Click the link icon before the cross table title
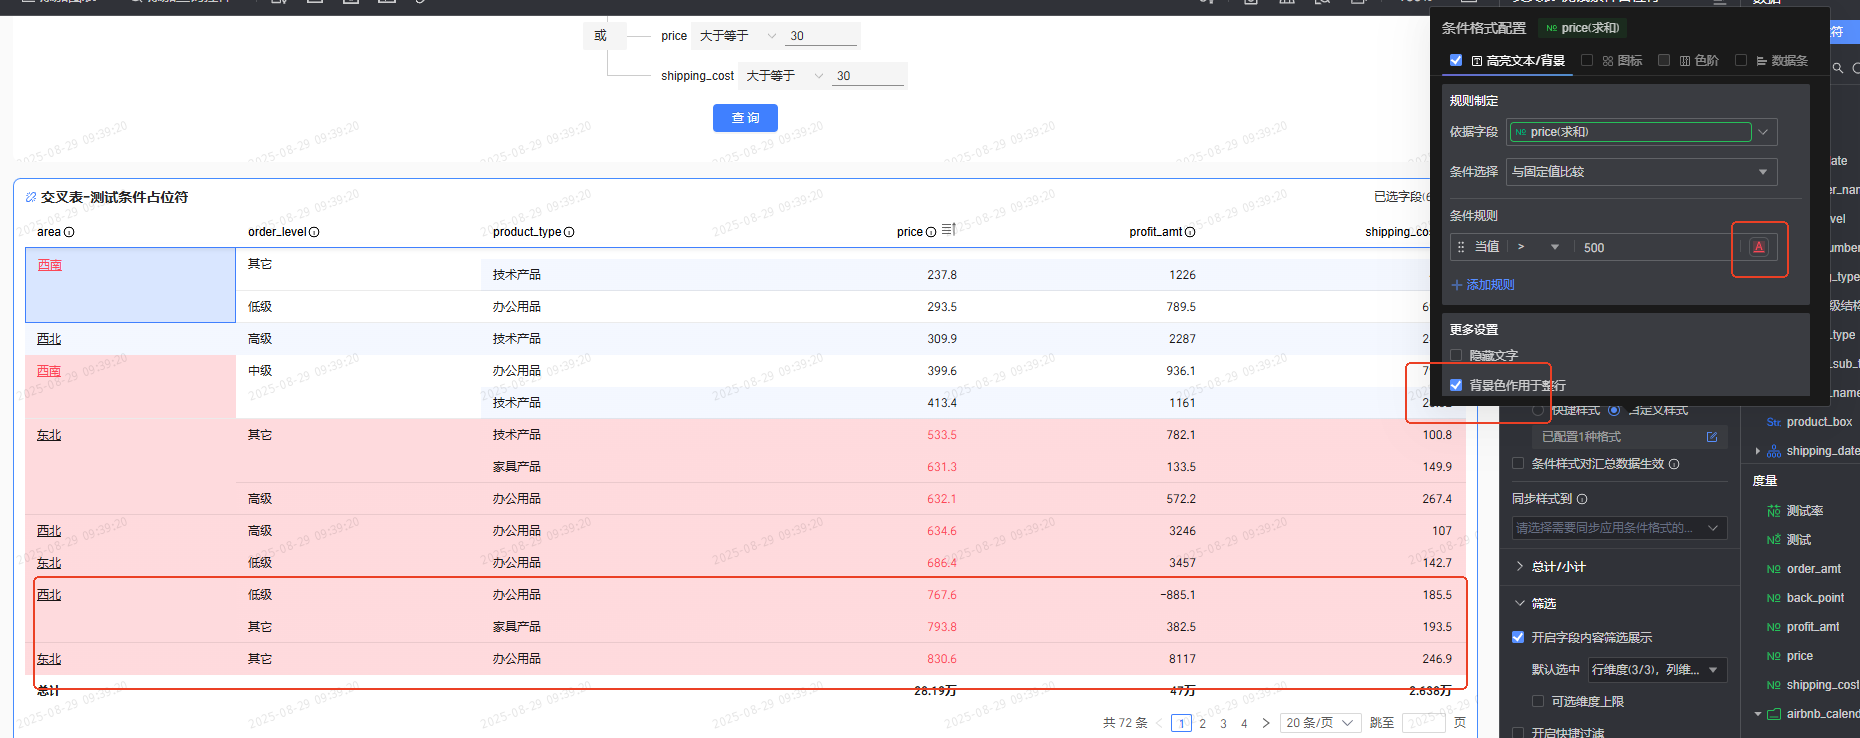This screenshot has height=738, width=1860. (x=31, y=197)
